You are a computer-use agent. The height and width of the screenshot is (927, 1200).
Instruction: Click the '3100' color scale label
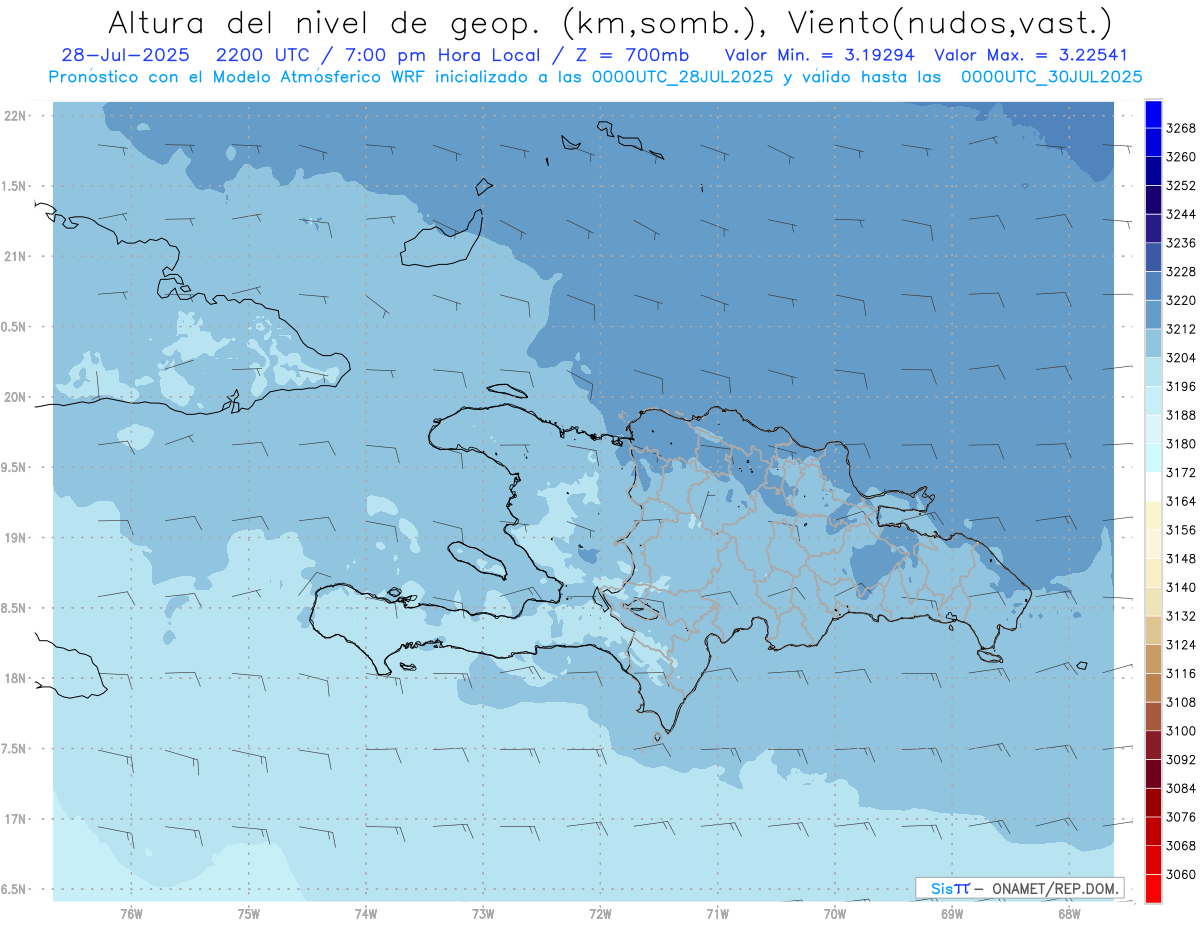coord(1181,731)
